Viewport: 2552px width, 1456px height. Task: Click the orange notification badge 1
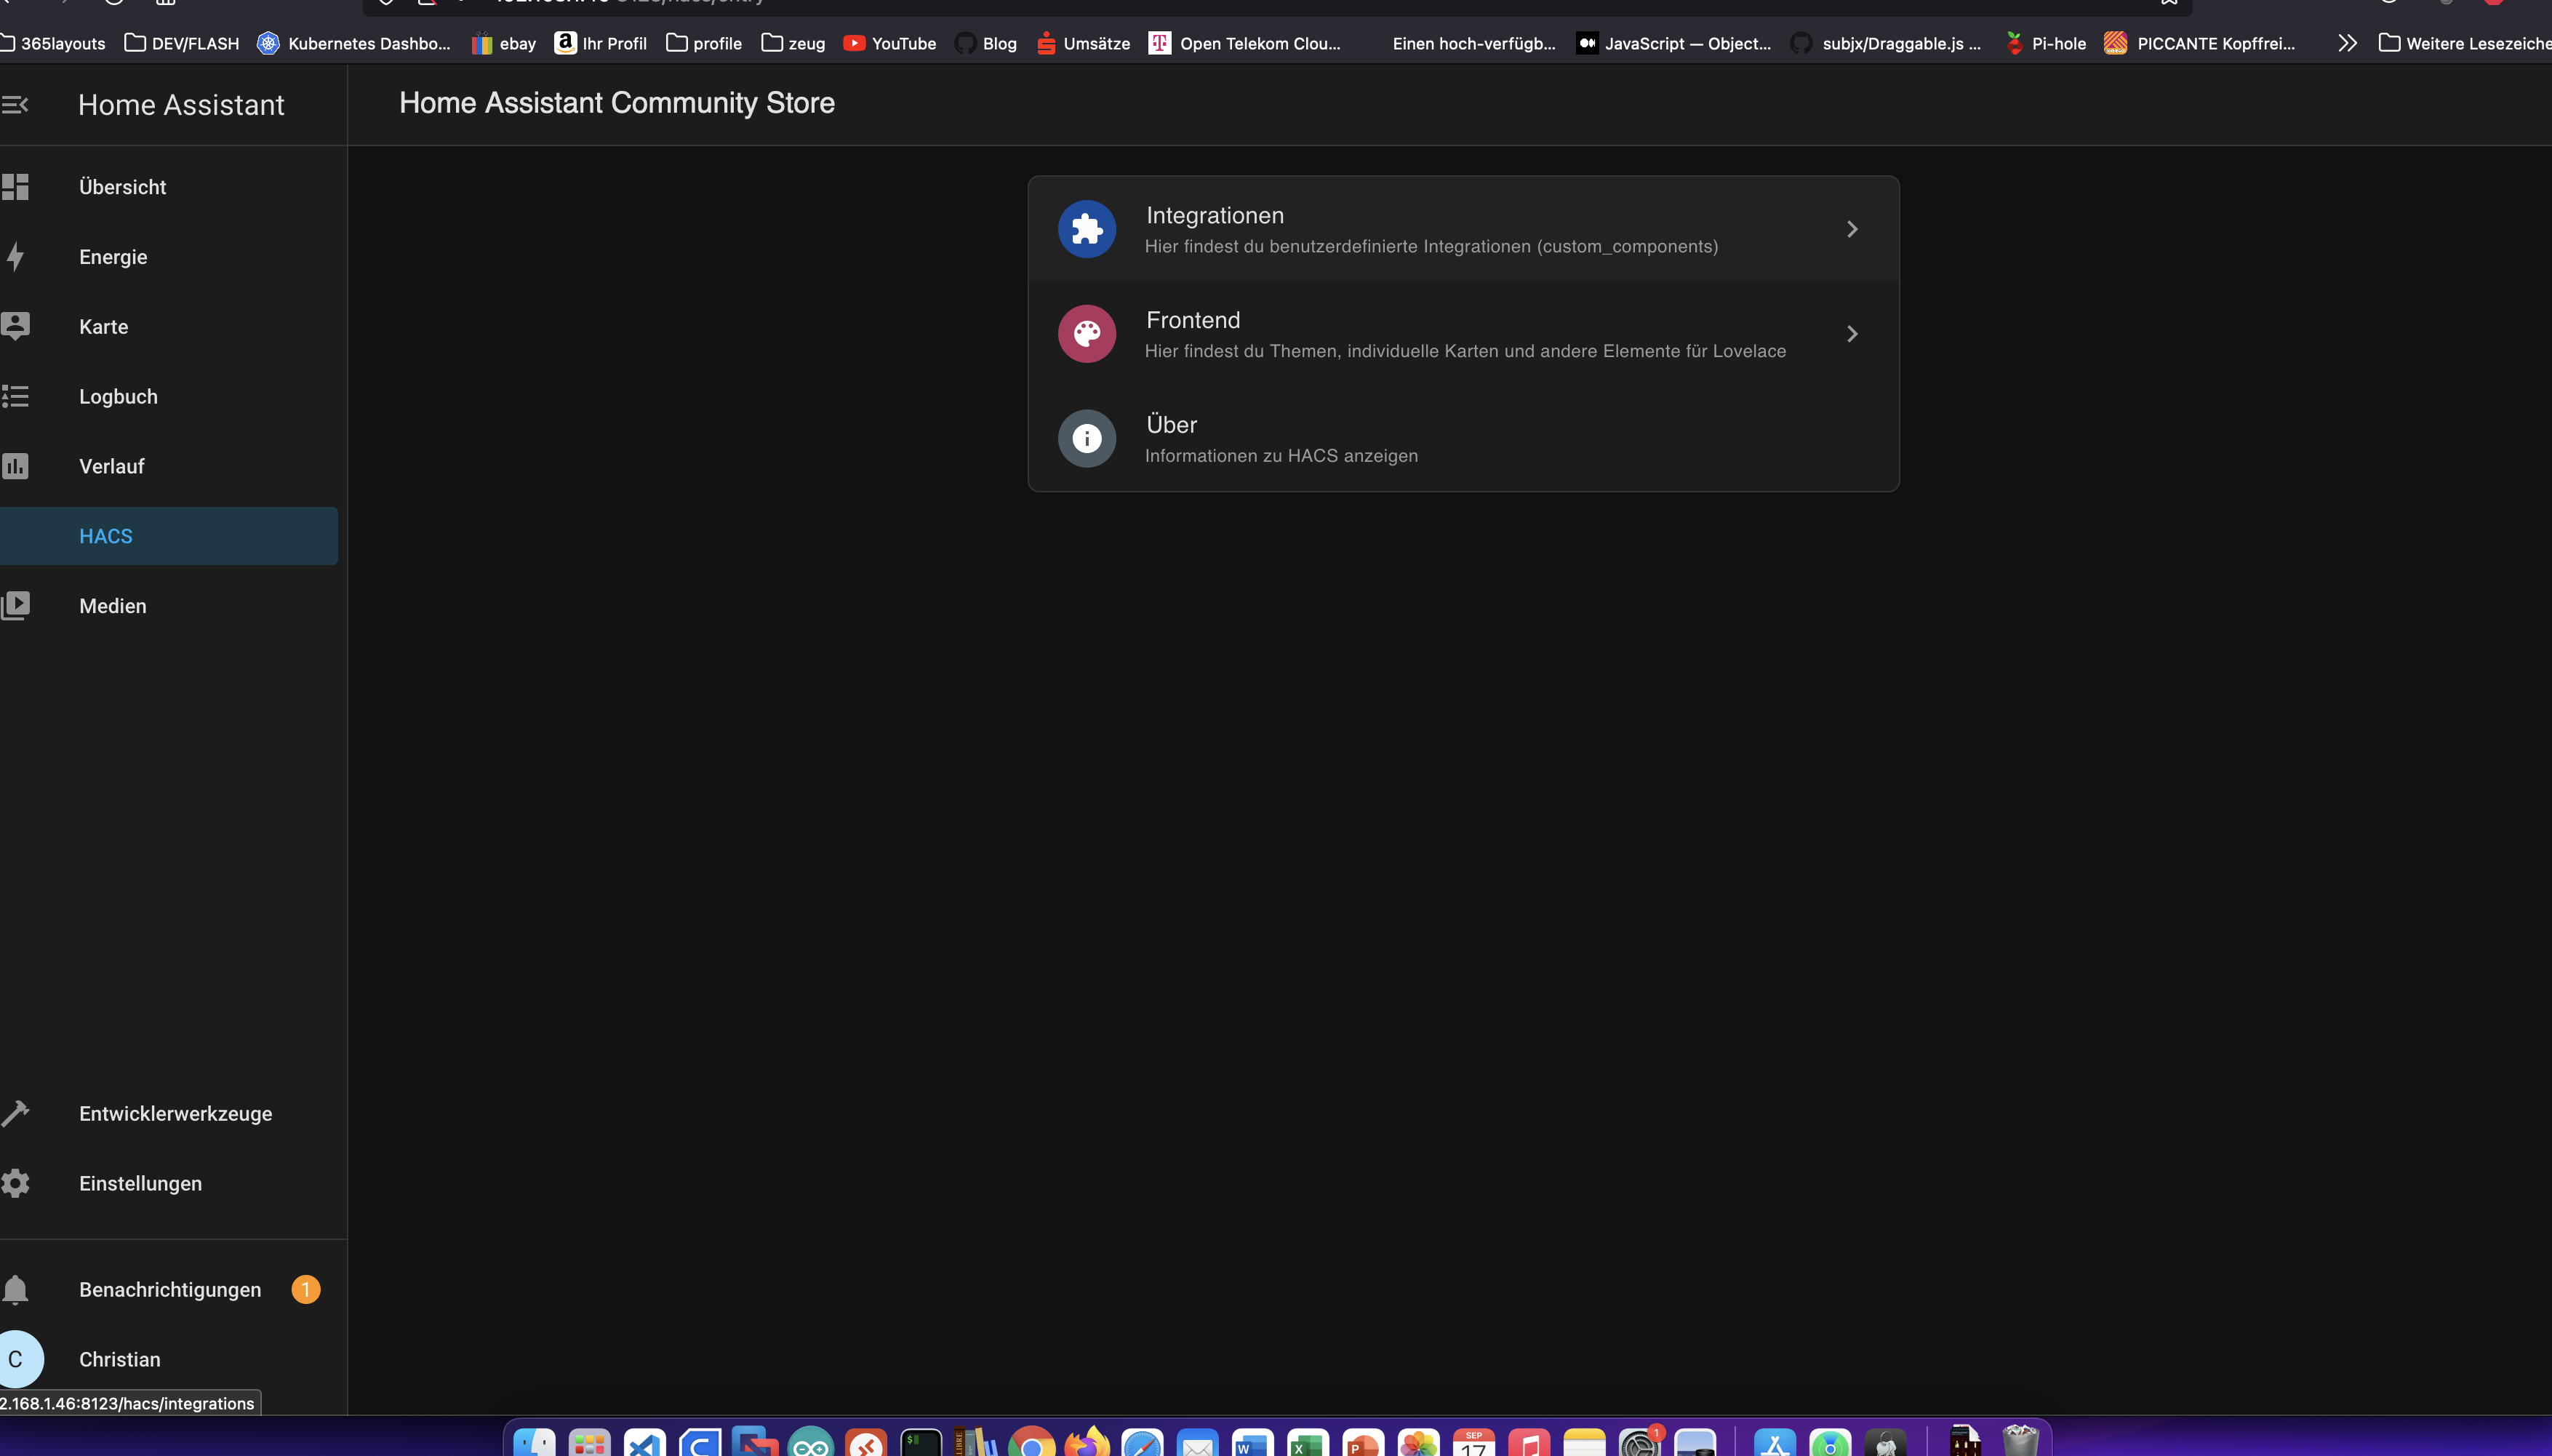pos(306,1290)
